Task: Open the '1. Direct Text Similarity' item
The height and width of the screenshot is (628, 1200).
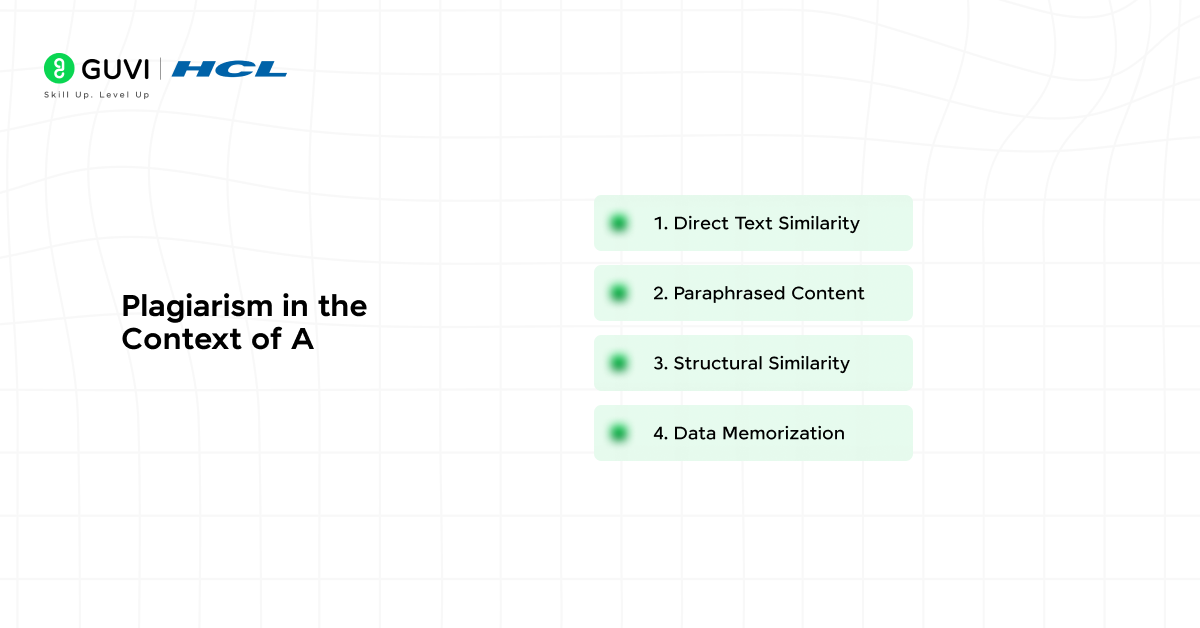Action: click(753, 223)
